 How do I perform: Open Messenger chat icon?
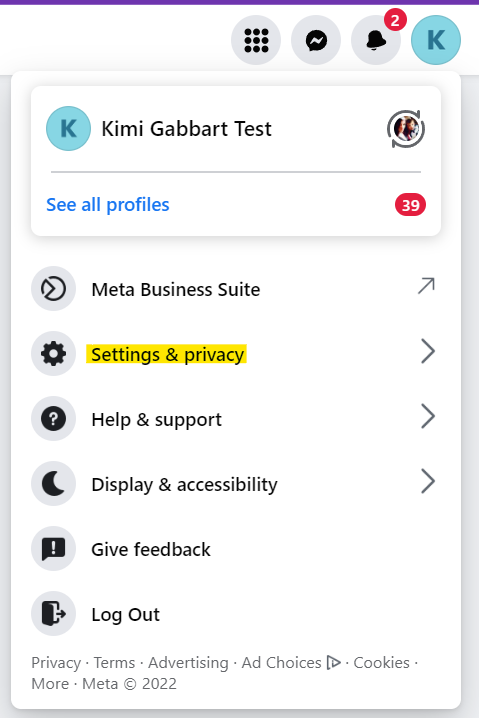point(316,40)
